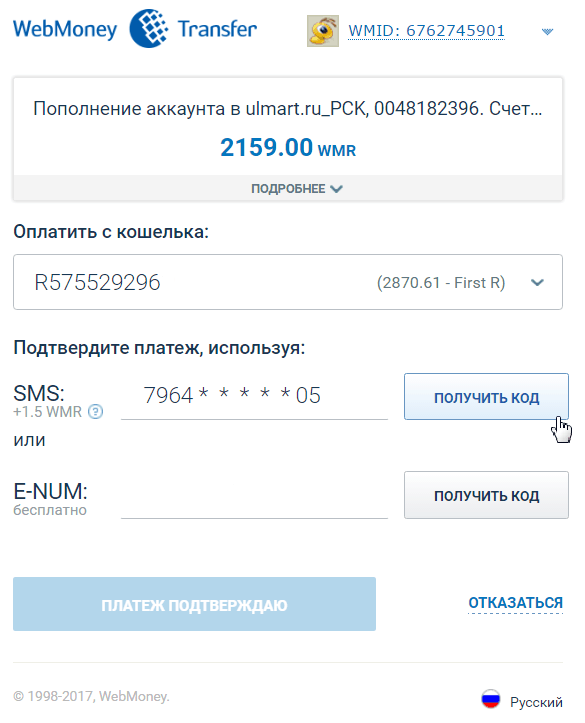Confirm payment with ПЛАТЕЖ ПОДТВЕРЖДАЮ button

pos(194,604)
